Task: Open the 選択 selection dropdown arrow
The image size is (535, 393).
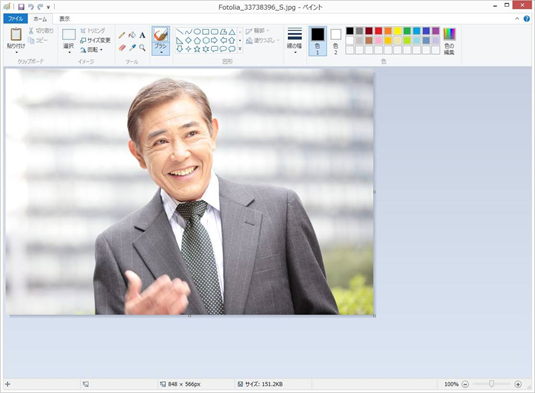Action: pos(69,53)
